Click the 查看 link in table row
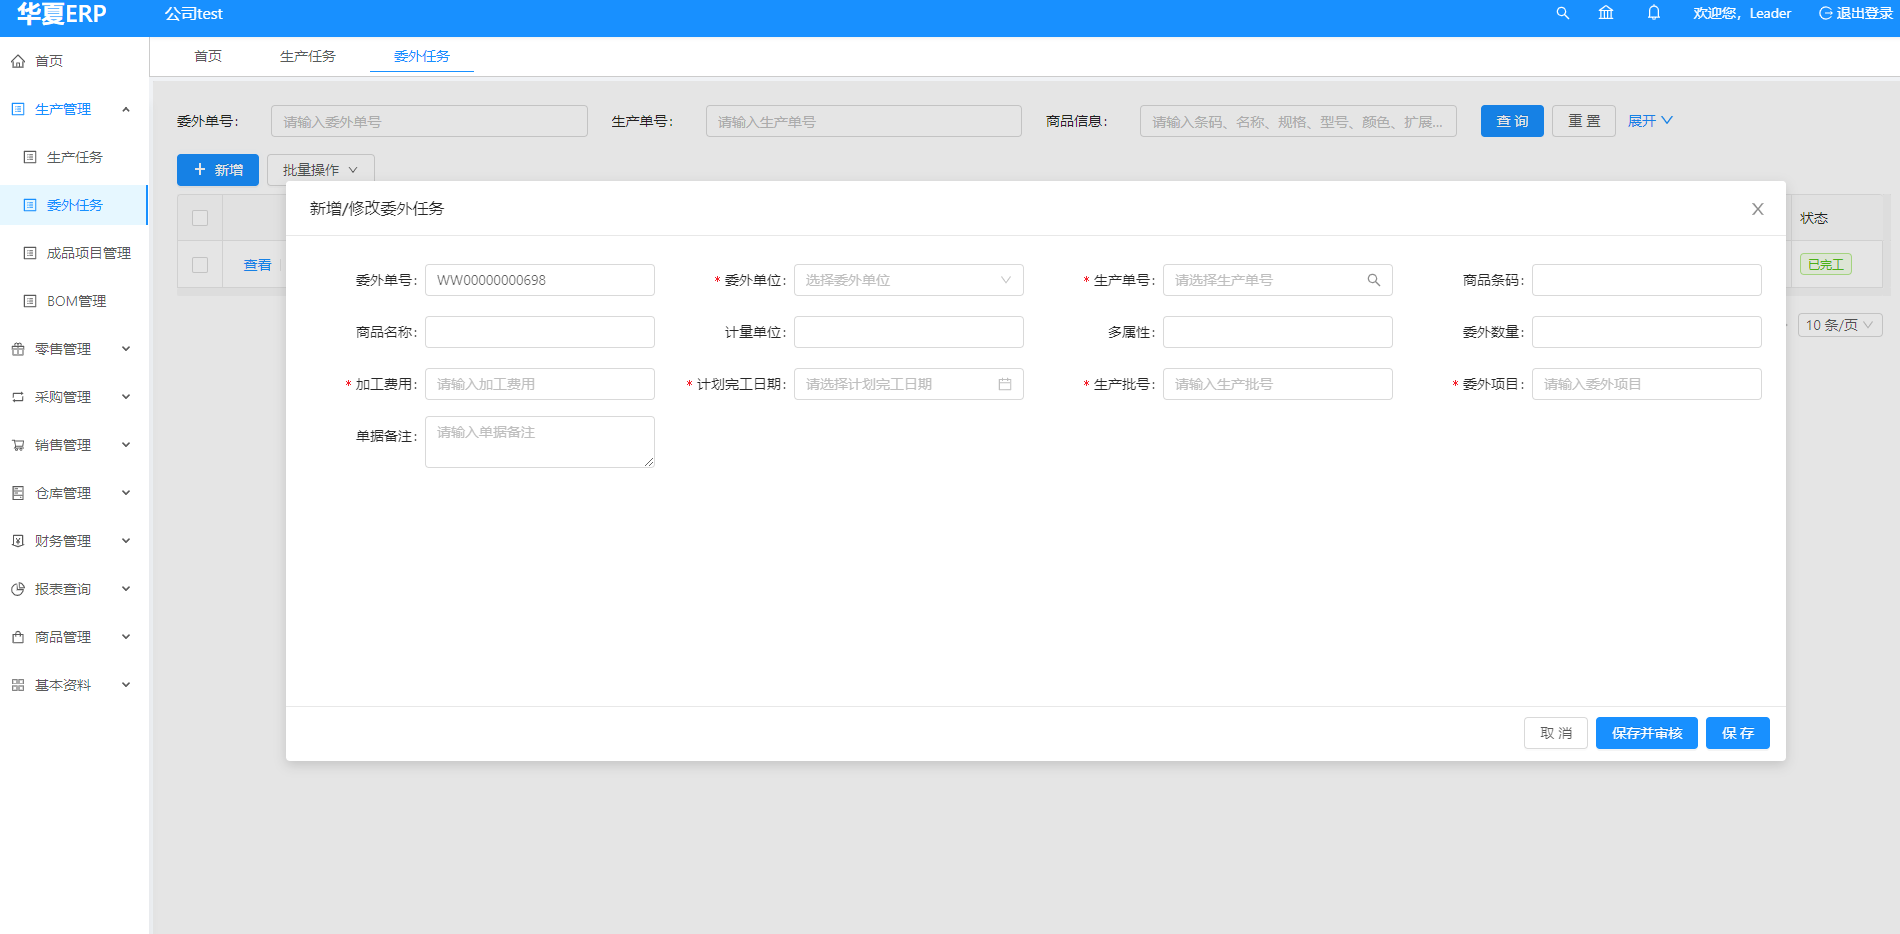This screenshot has width=1900, height=934. (258, 265)
